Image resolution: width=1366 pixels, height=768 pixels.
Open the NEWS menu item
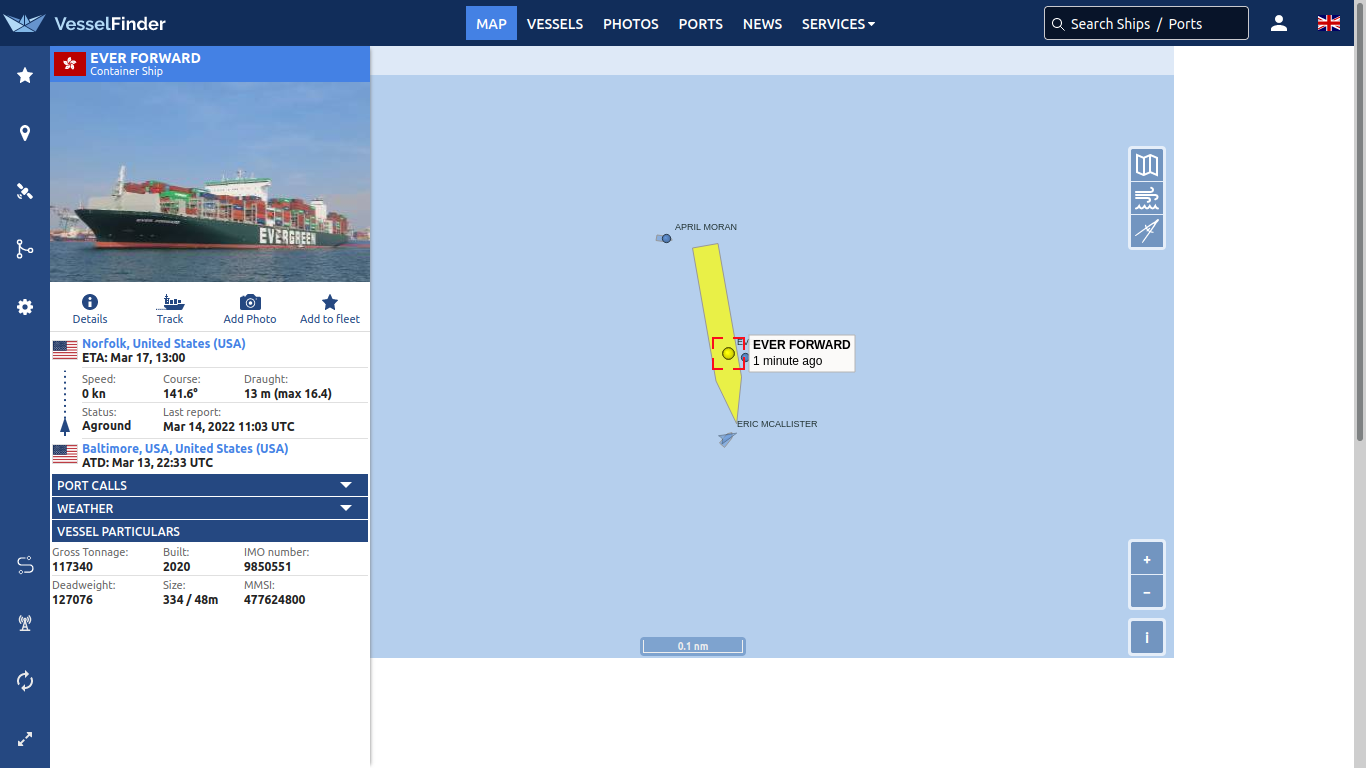pos(762,24)
